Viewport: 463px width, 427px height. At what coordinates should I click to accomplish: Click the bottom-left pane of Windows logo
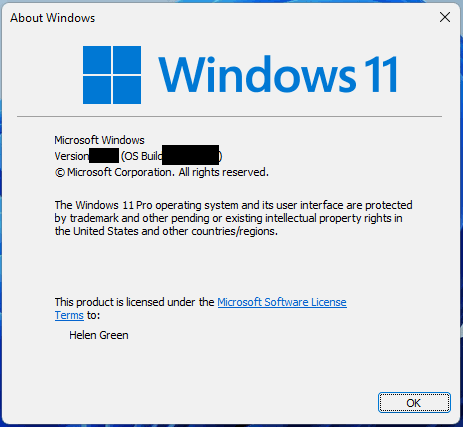pos(97,90)
